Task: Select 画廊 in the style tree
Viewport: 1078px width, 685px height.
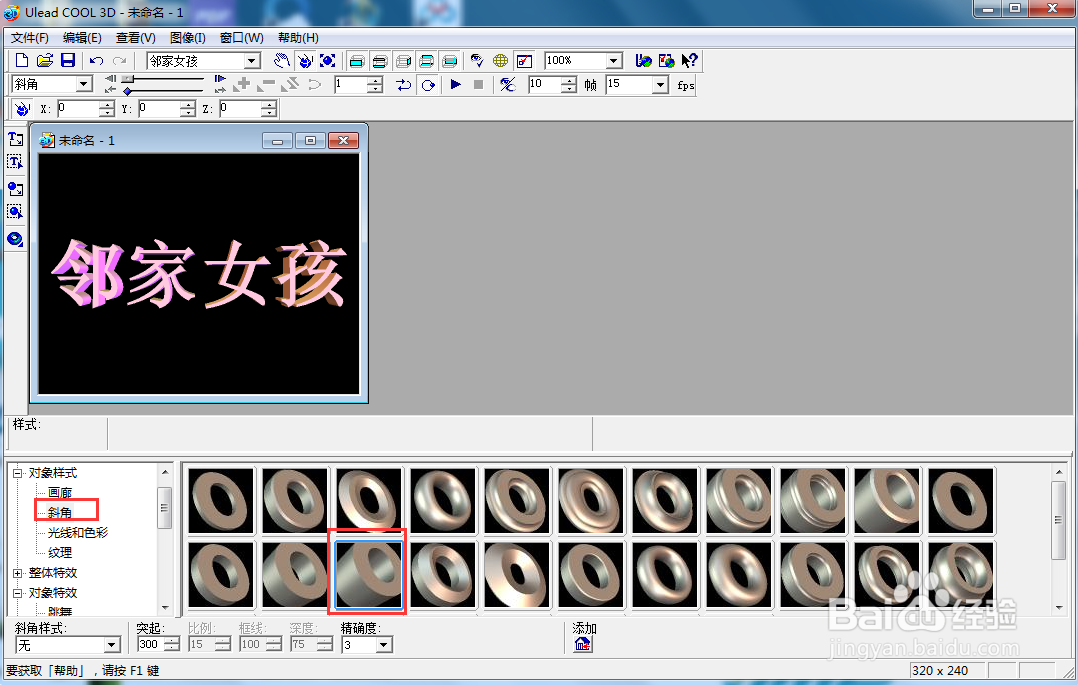Action: [60, 492]
